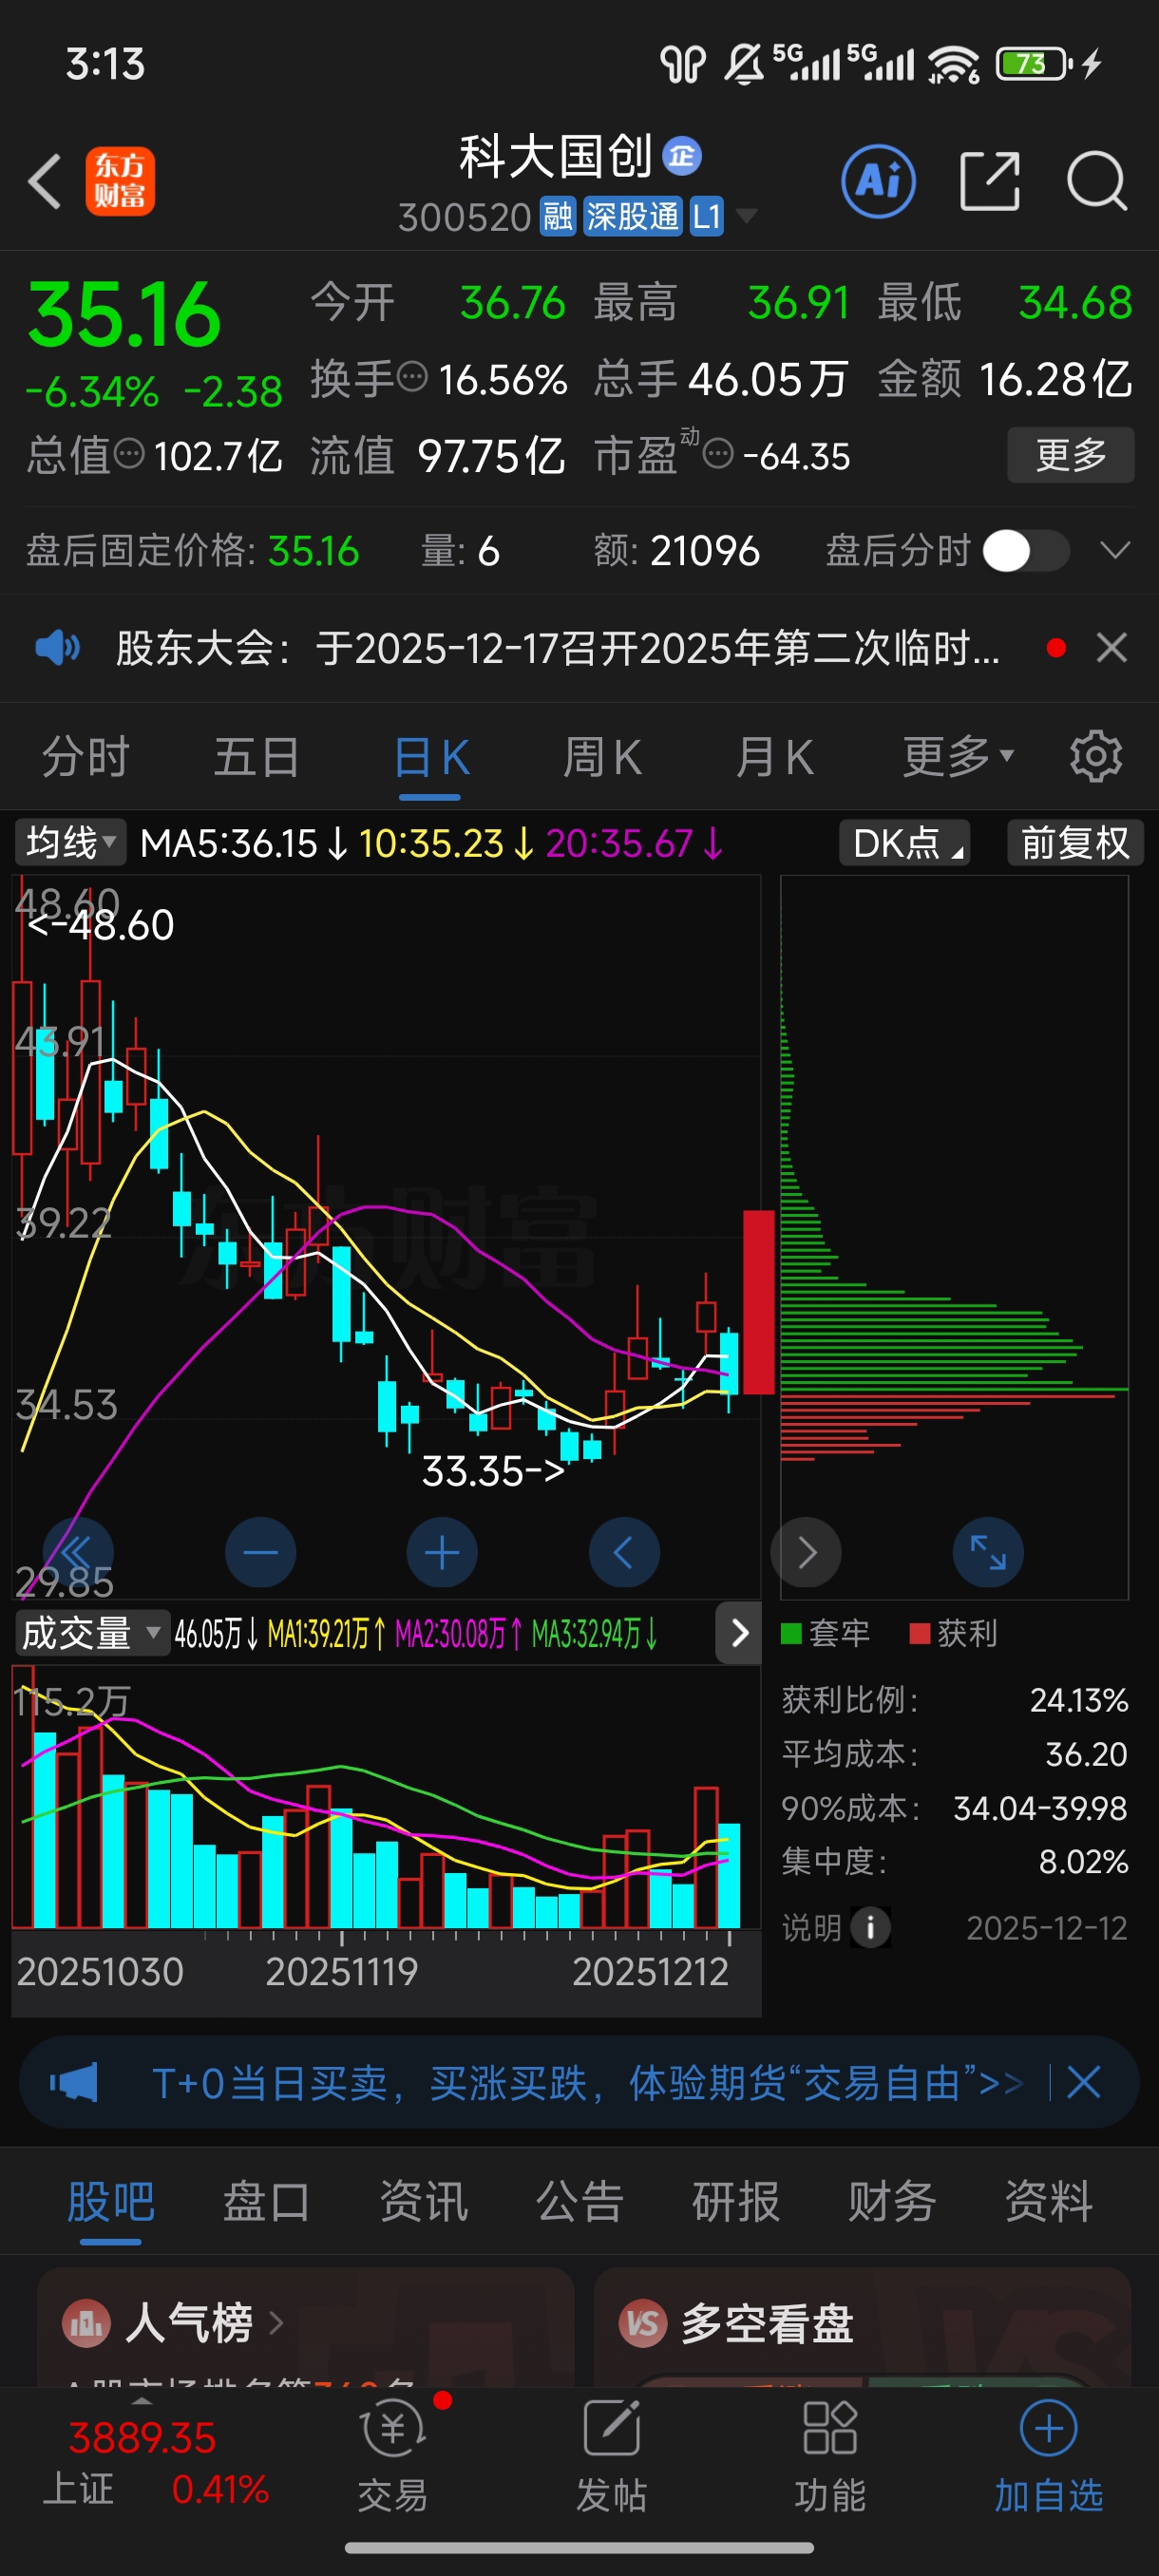The image size is (1159, 2576).
Task: Open the DK点 dropdown
Action: [x=905, y=843]
